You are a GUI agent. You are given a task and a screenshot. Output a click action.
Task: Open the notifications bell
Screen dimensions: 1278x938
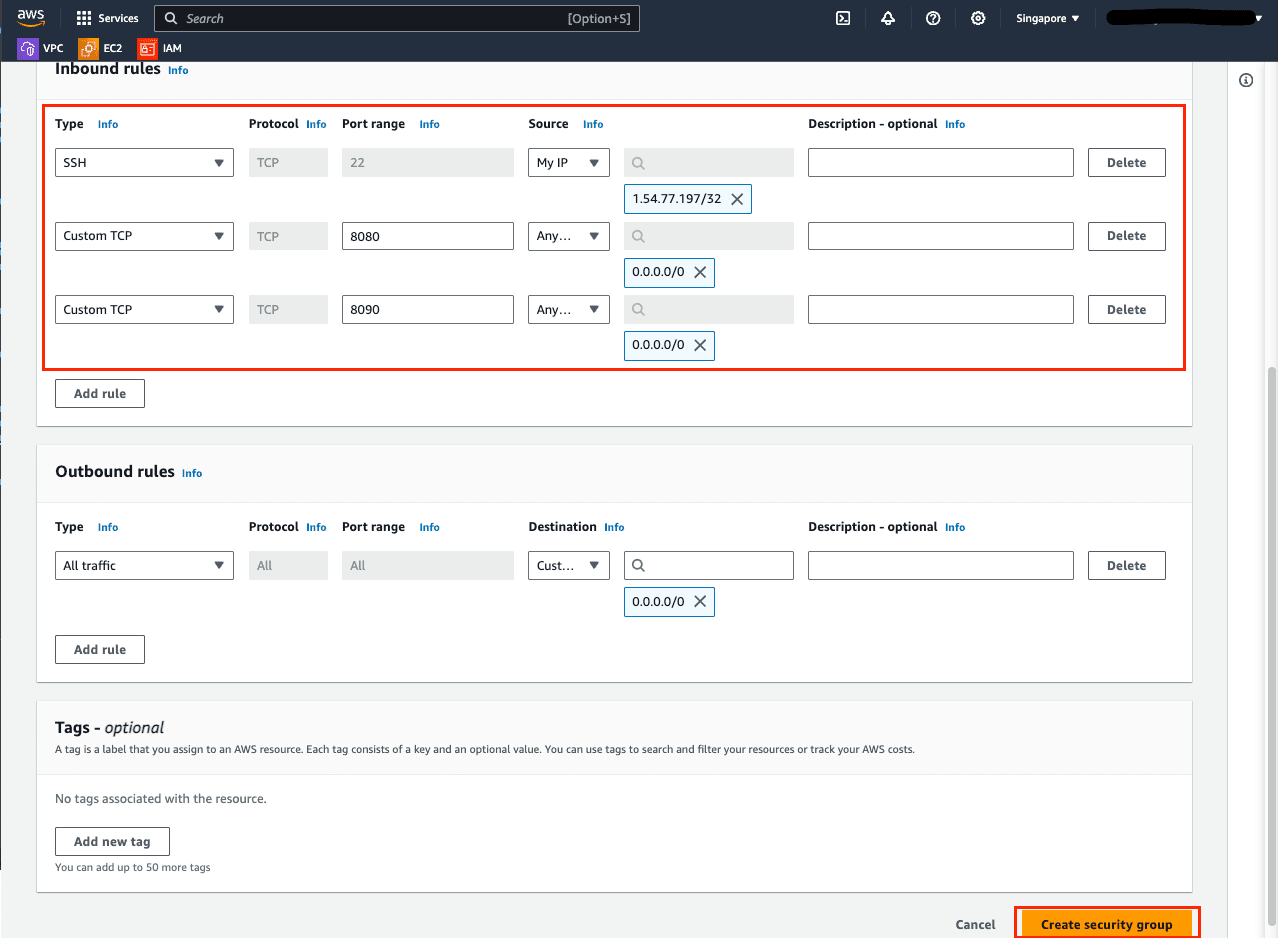click(x=888, y=18)
